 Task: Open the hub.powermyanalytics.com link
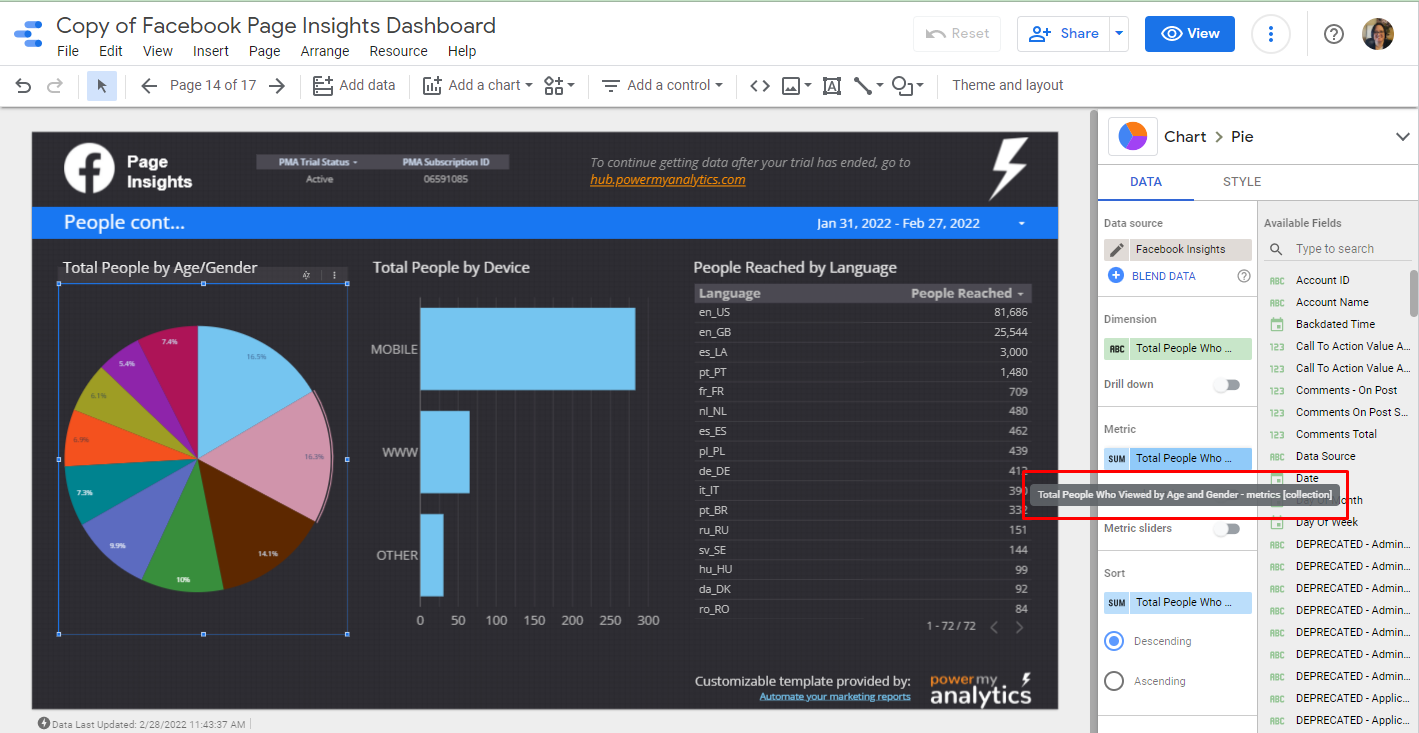[667, 180]
